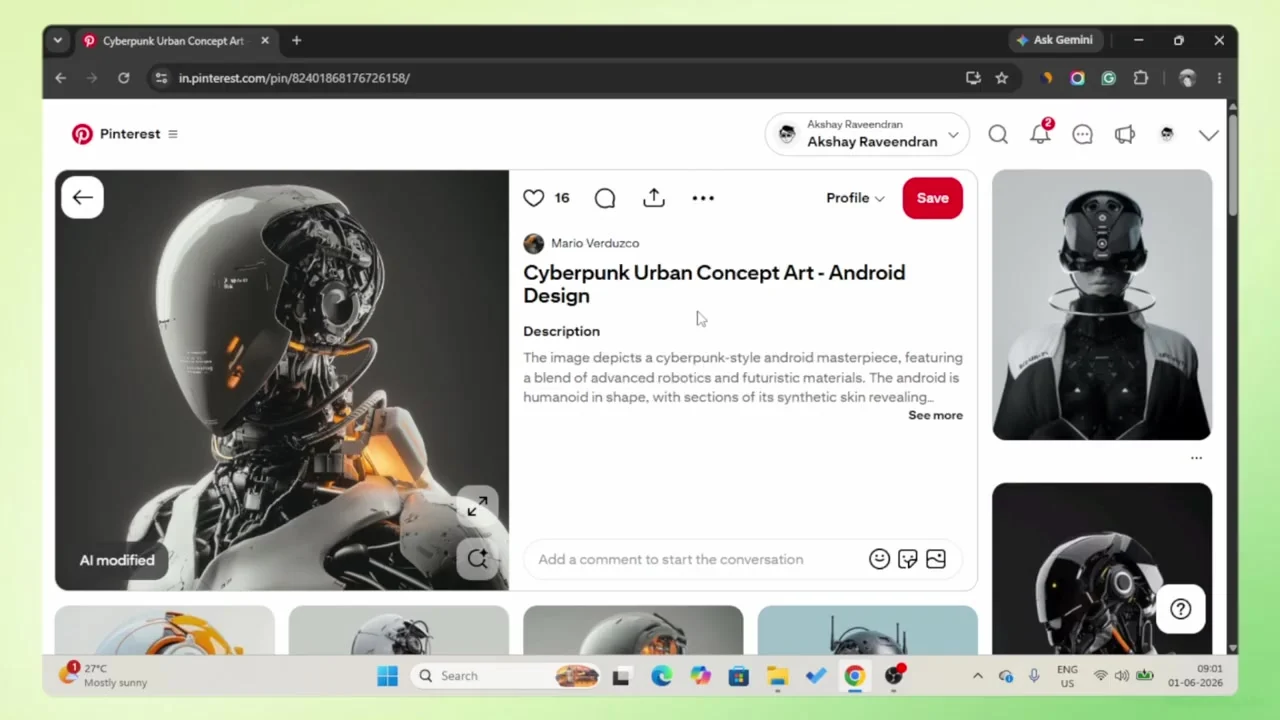Open the Windows Start menu
This screenshot has width=1280, height=720.
pos(387,676)
